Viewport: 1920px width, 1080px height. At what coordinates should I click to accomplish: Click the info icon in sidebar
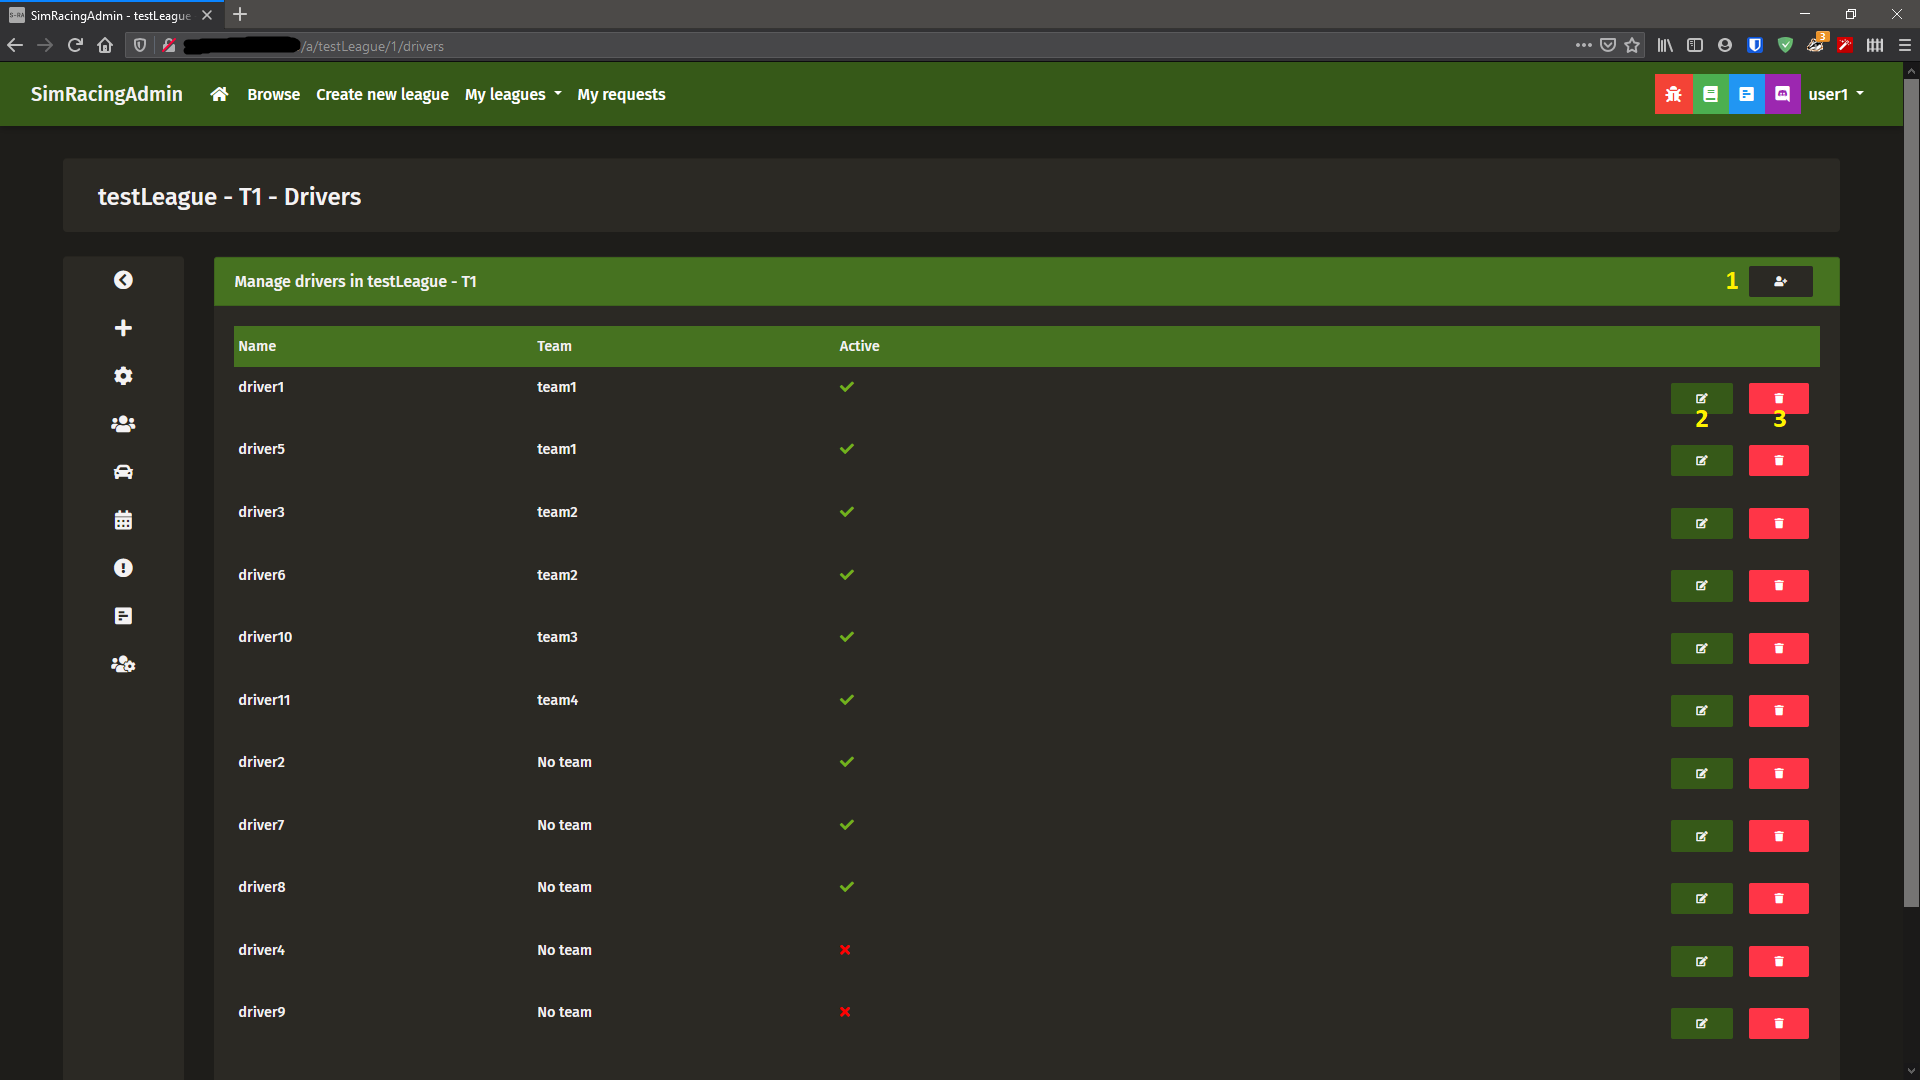tap(123, 568)
